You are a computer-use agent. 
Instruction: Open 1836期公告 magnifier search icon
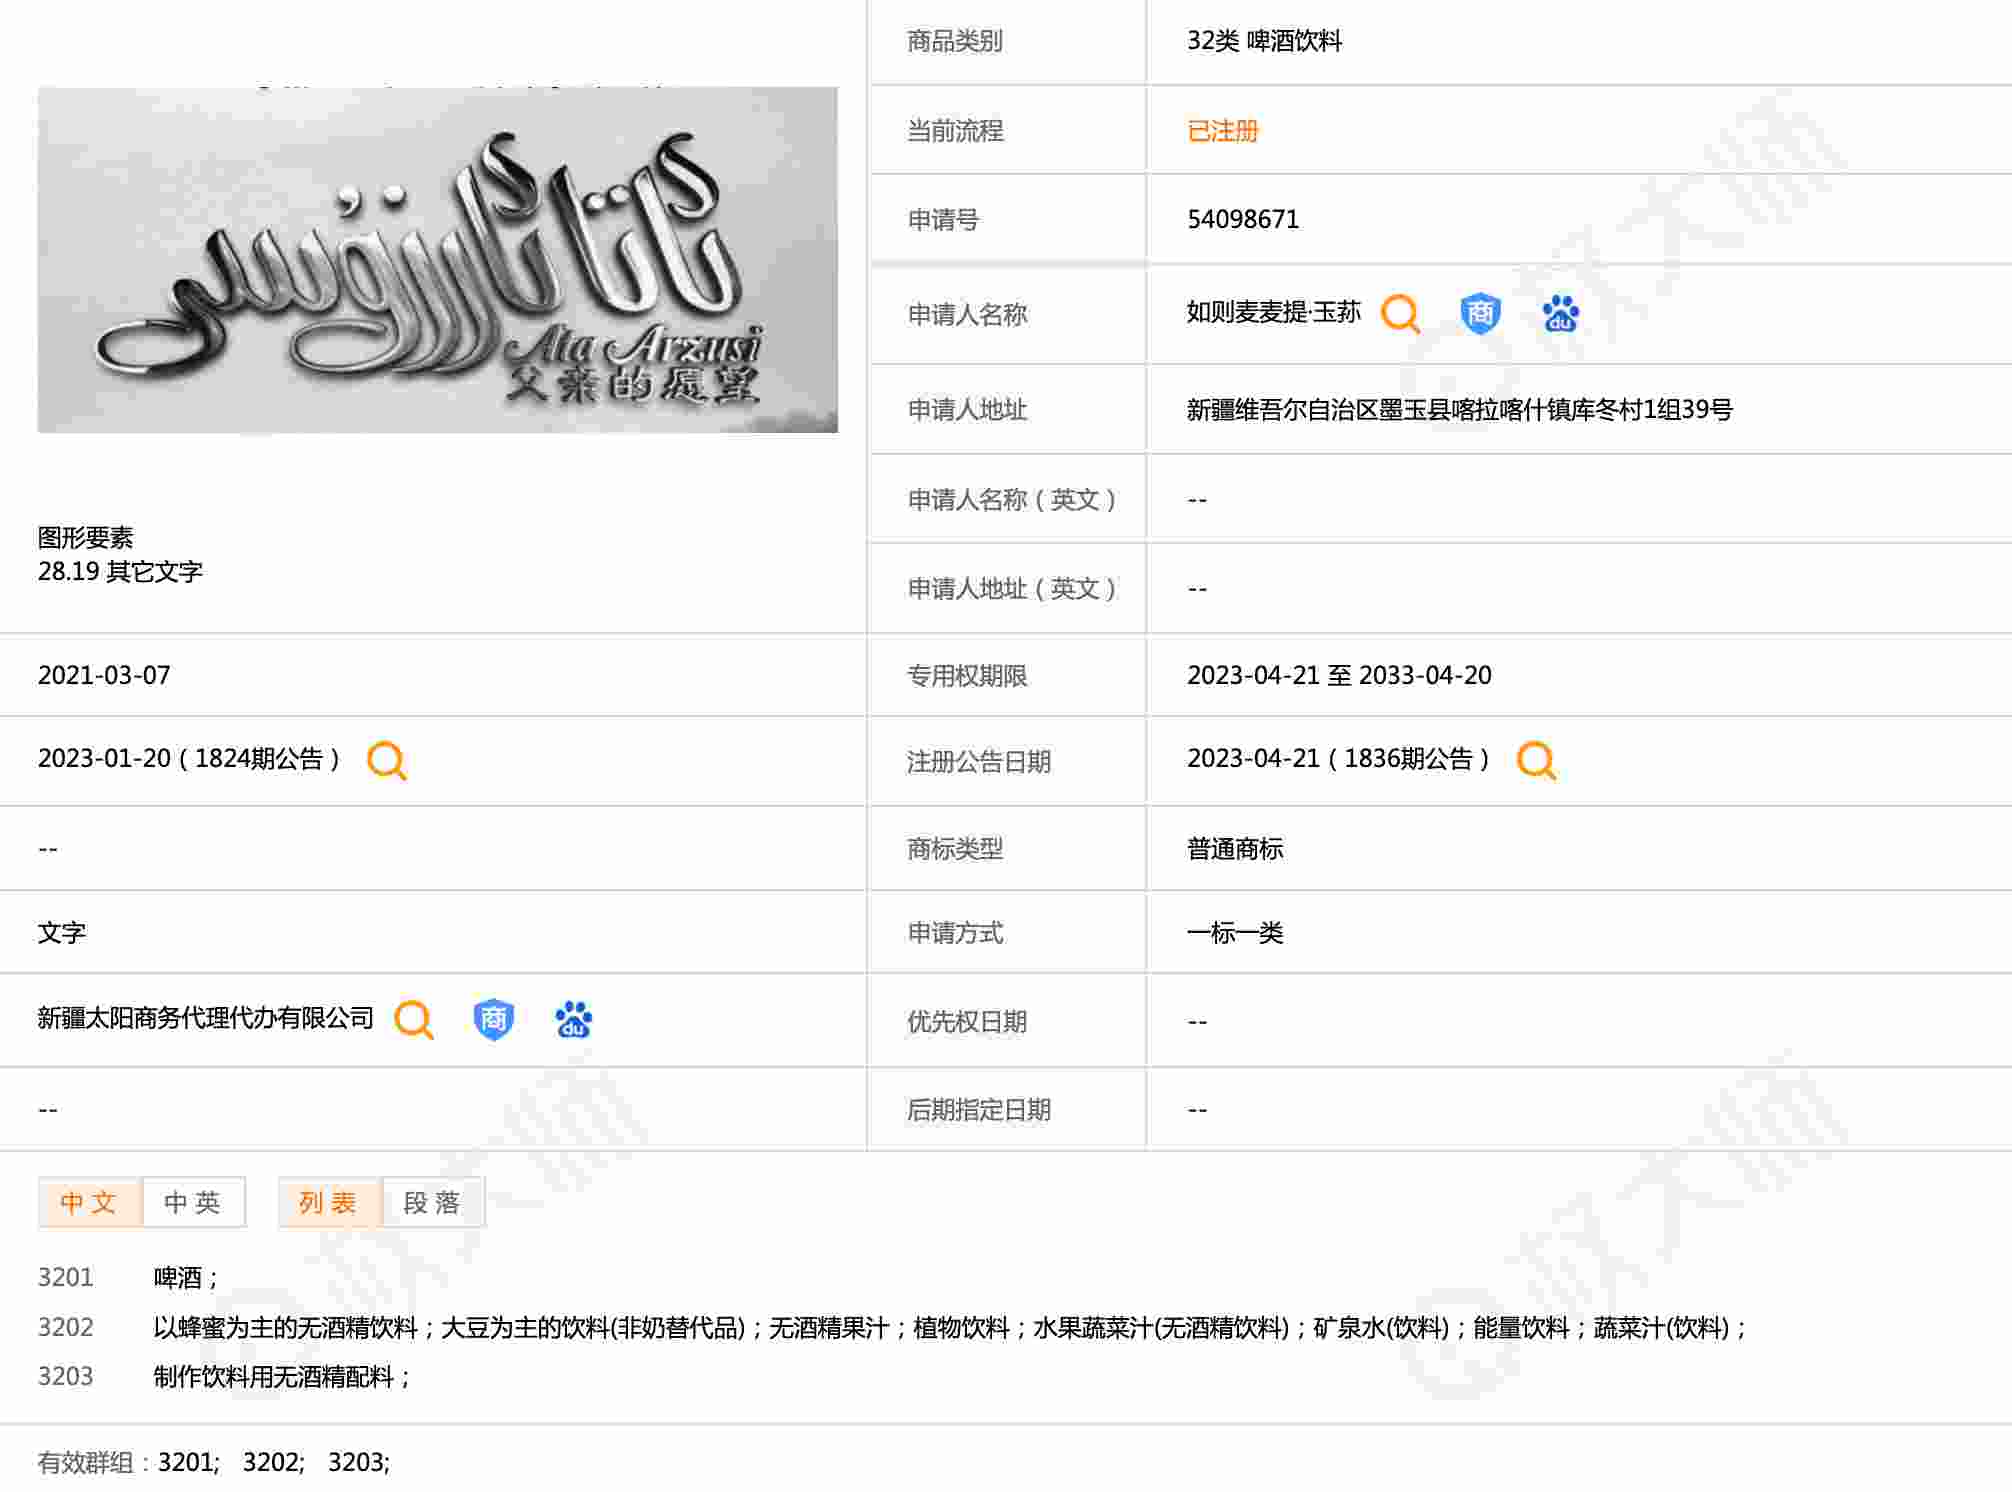(x=1536, y=760)
